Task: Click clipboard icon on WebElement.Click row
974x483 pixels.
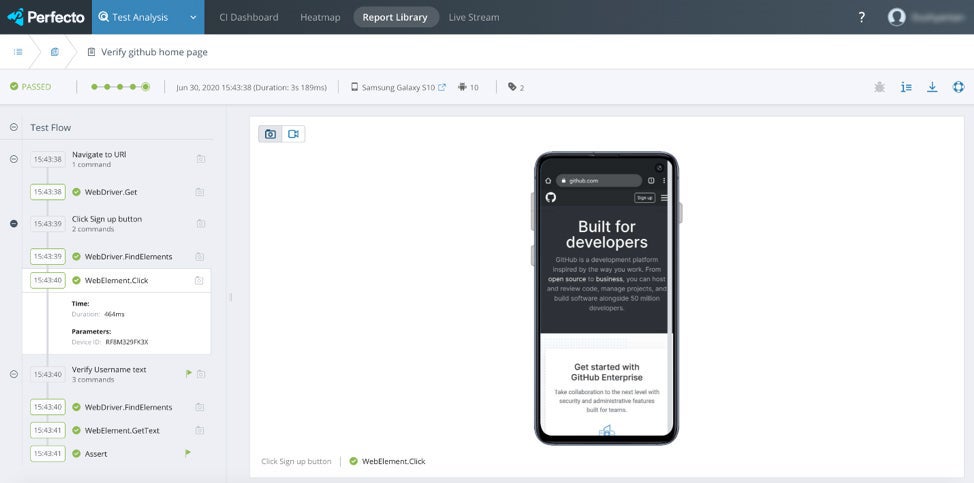Action: [x=199, y=281]
